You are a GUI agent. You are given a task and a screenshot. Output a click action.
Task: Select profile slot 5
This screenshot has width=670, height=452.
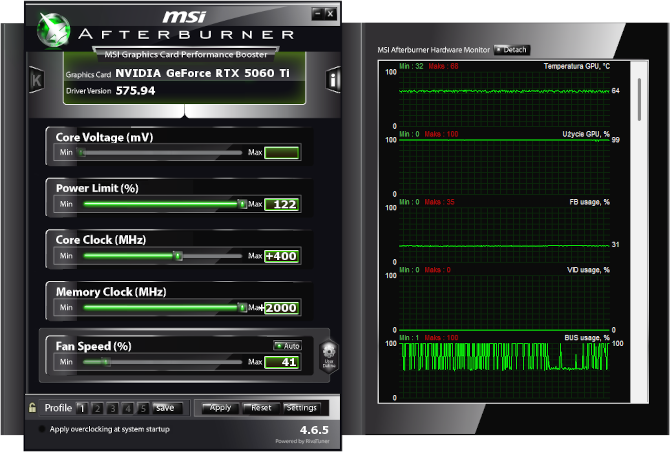143,408
